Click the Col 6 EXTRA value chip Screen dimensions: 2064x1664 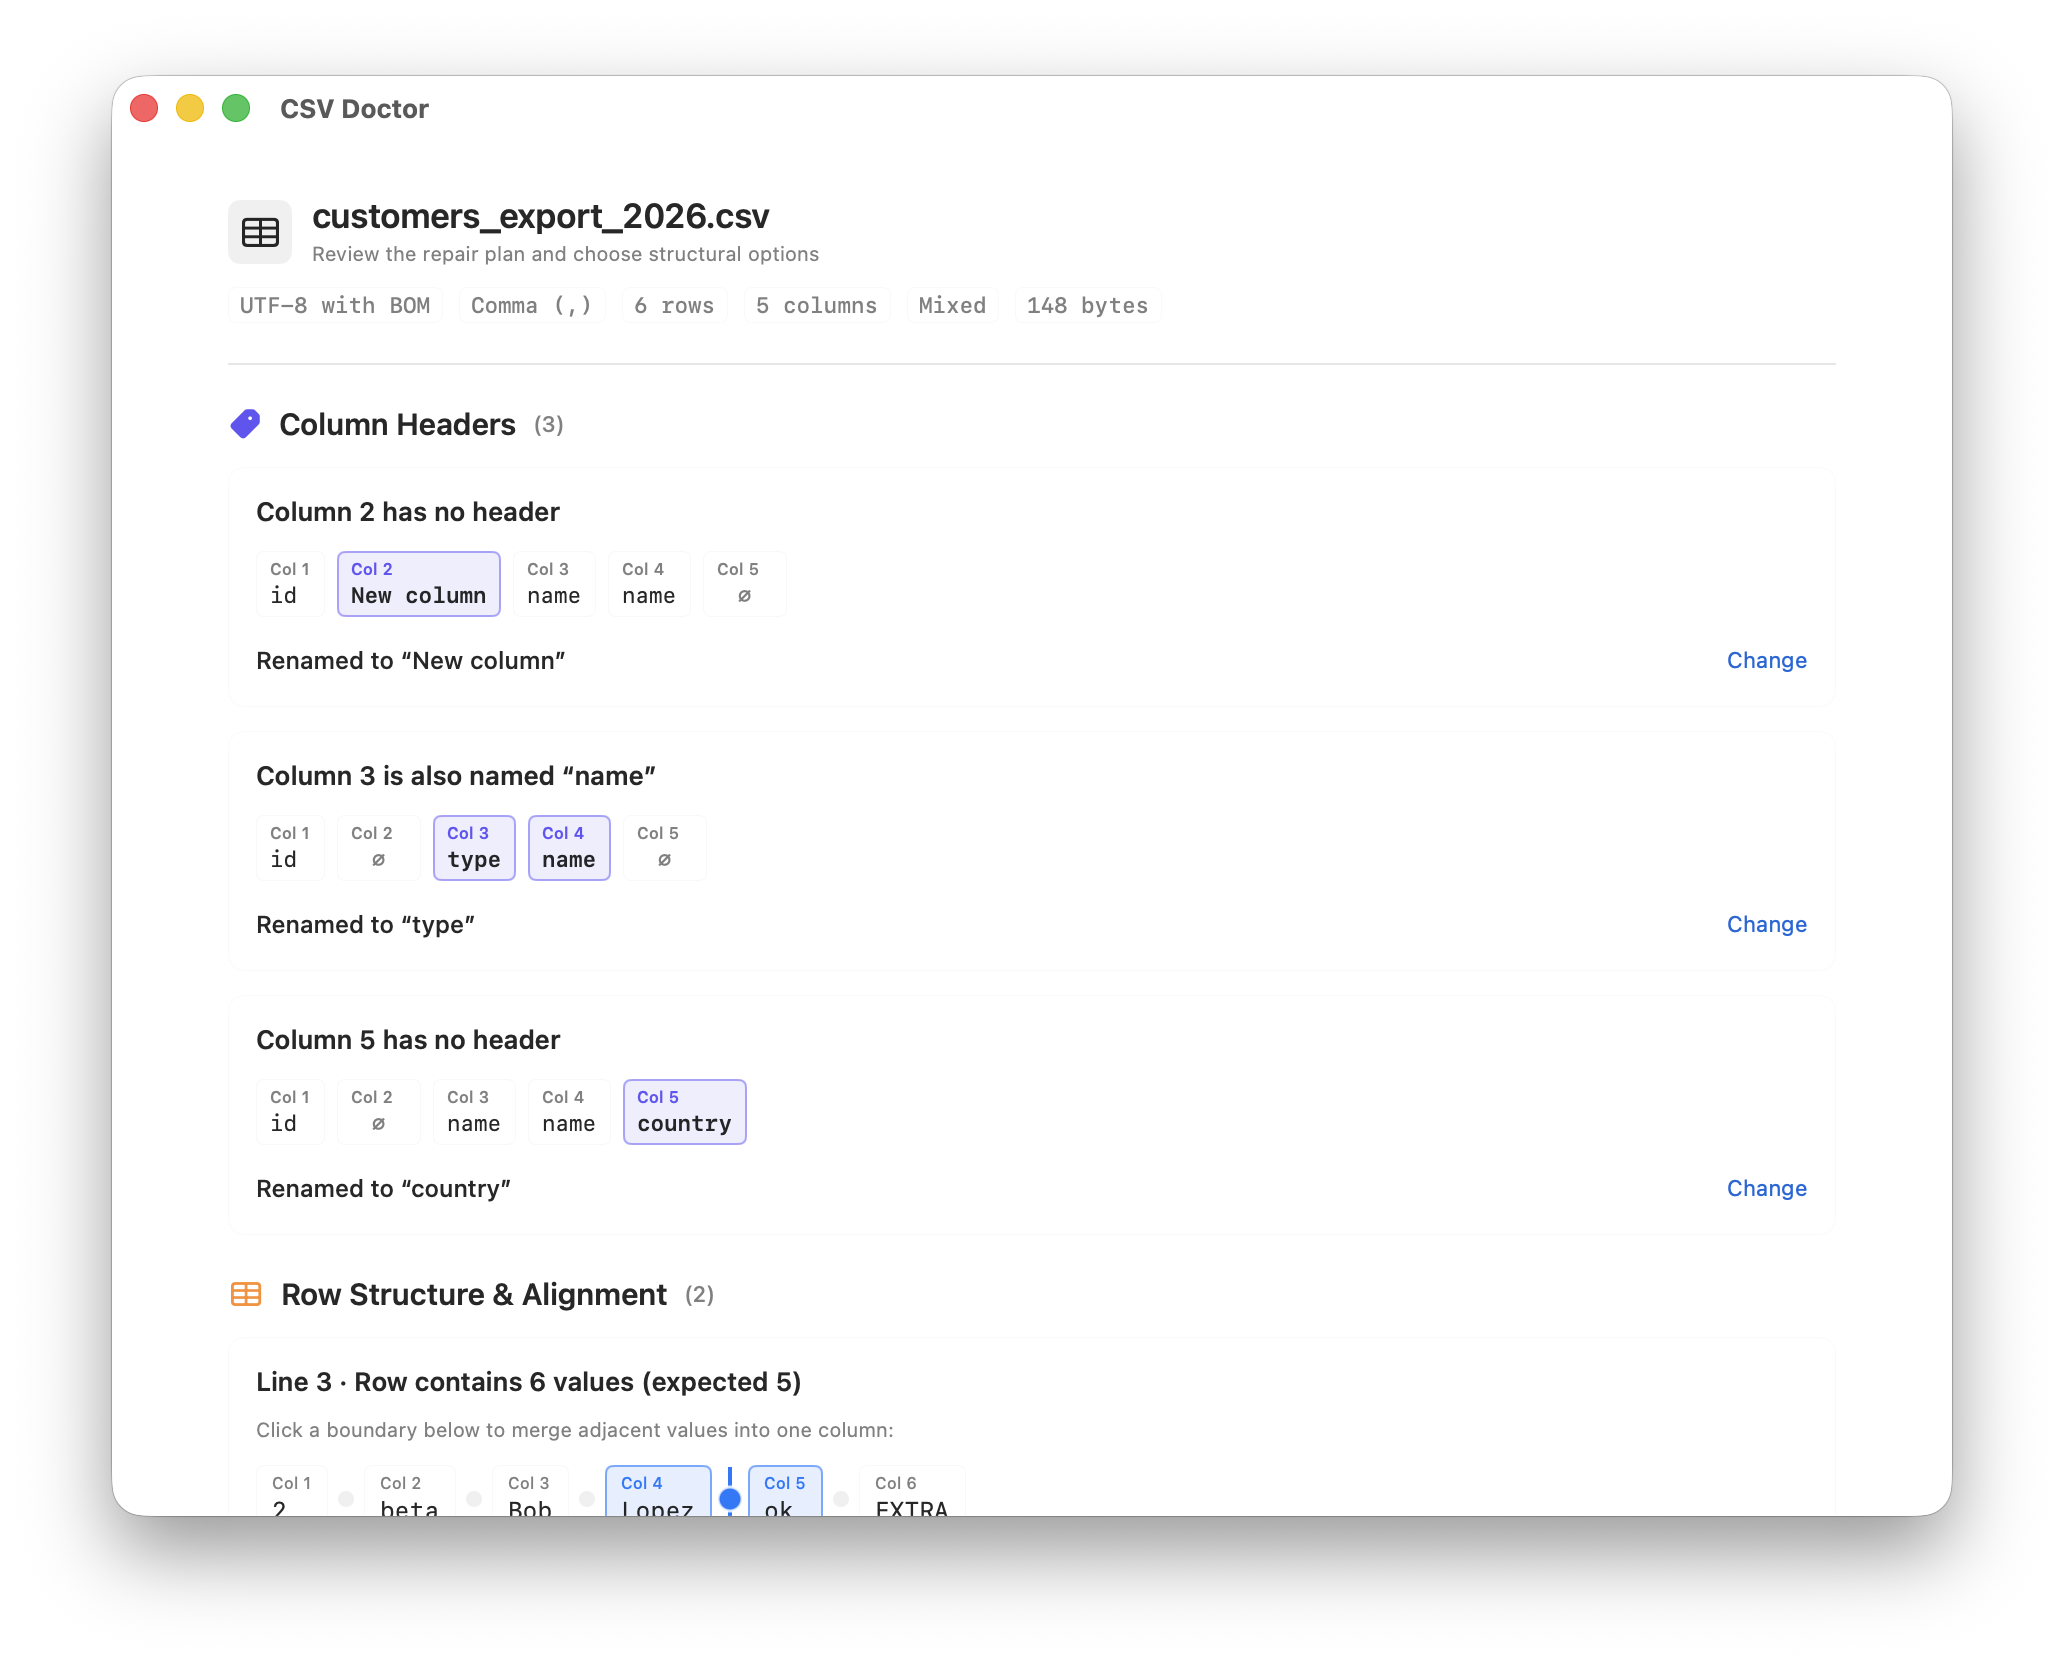pyautogui.click(x=912, y=1492)
